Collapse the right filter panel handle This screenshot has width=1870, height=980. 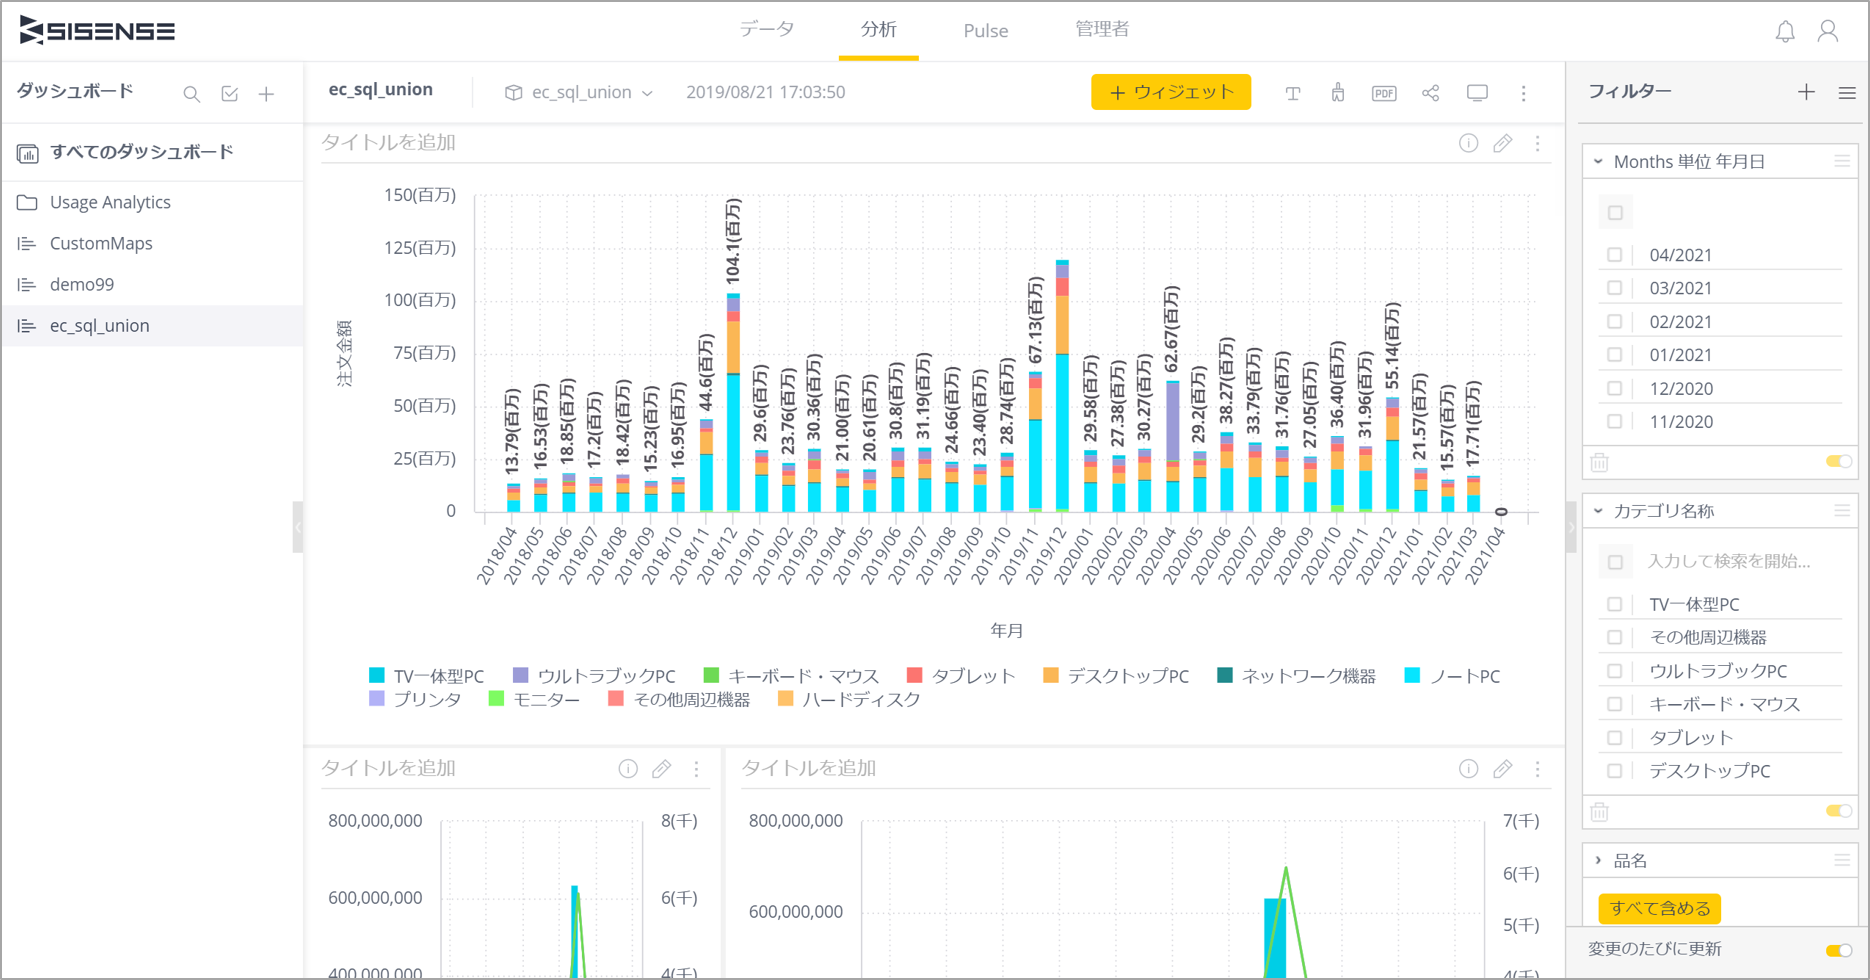pos(1571,527)
